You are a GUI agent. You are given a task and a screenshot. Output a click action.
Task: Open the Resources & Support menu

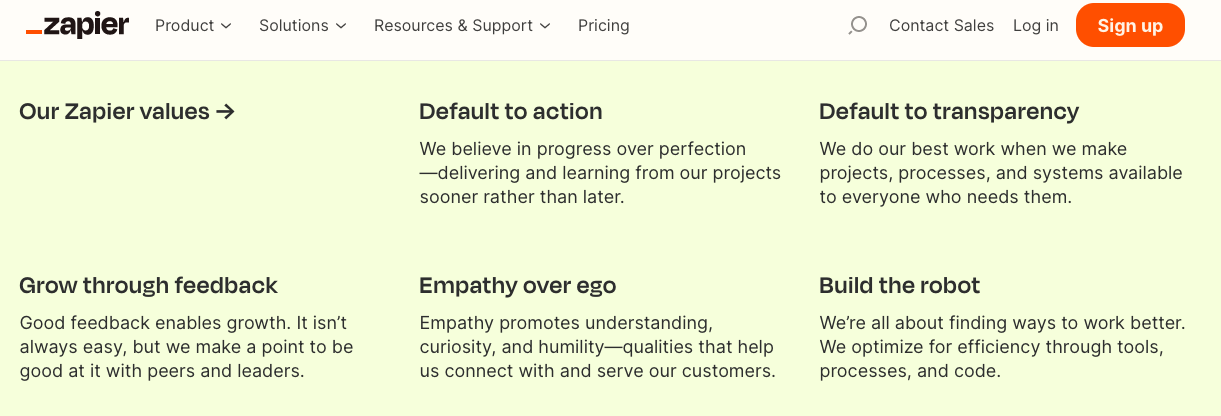pyautogui.click(x=463, y=25)
